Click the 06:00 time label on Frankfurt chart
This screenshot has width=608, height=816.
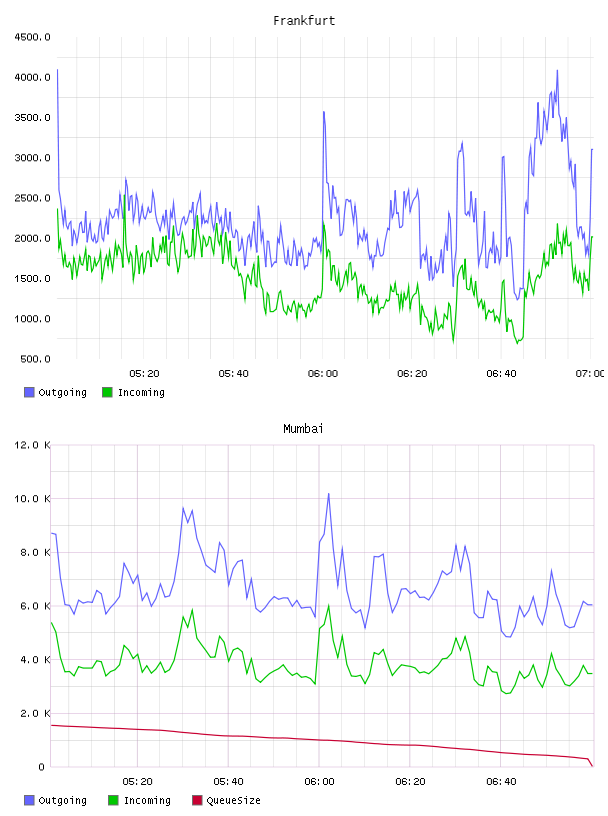pos(323,374)
